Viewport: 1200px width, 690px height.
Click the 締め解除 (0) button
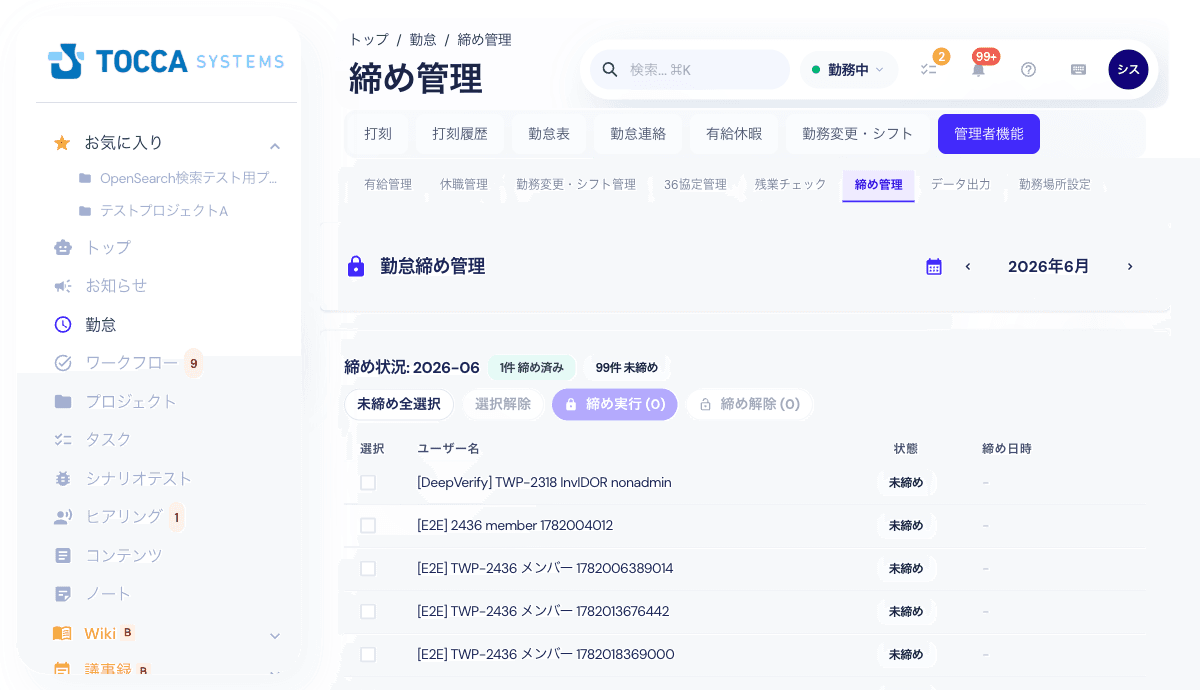coord(750,405)
